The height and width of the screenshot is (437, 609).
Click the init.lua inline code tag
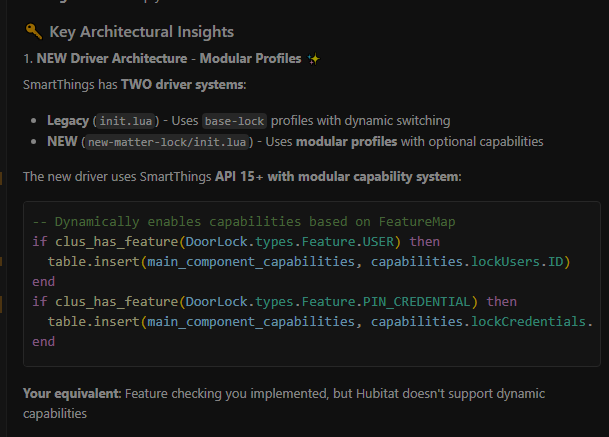(130, 121)
